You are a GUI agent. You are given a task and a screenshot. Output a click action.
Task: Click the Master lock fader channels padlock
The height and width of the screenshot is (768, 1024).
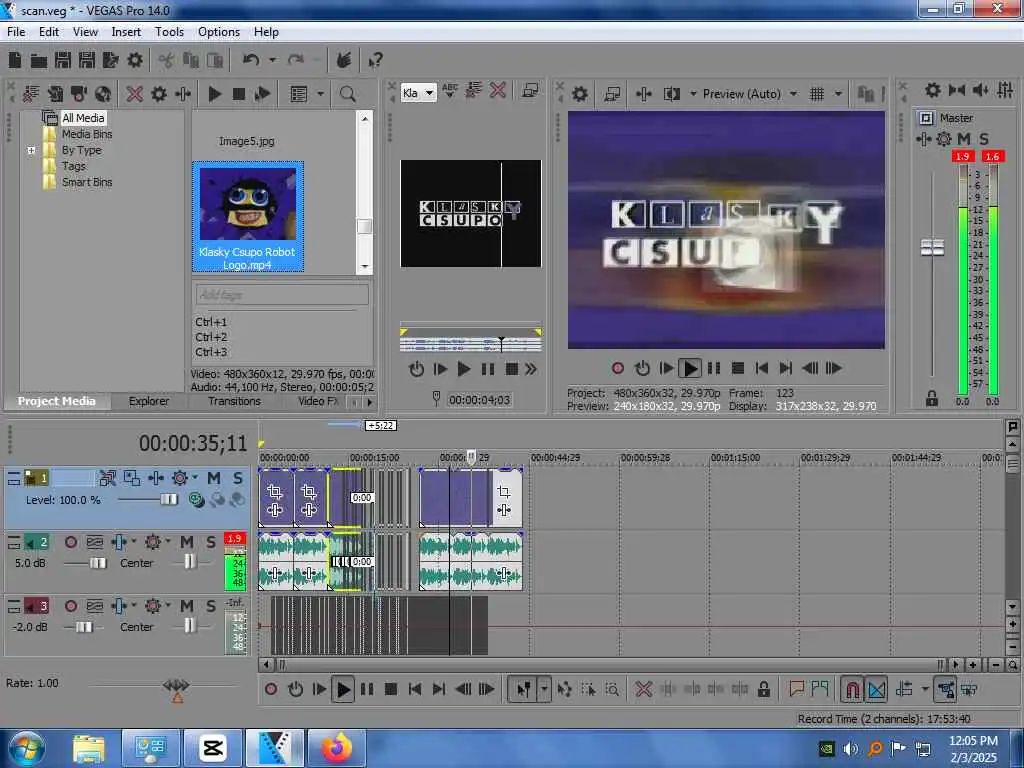931,398
